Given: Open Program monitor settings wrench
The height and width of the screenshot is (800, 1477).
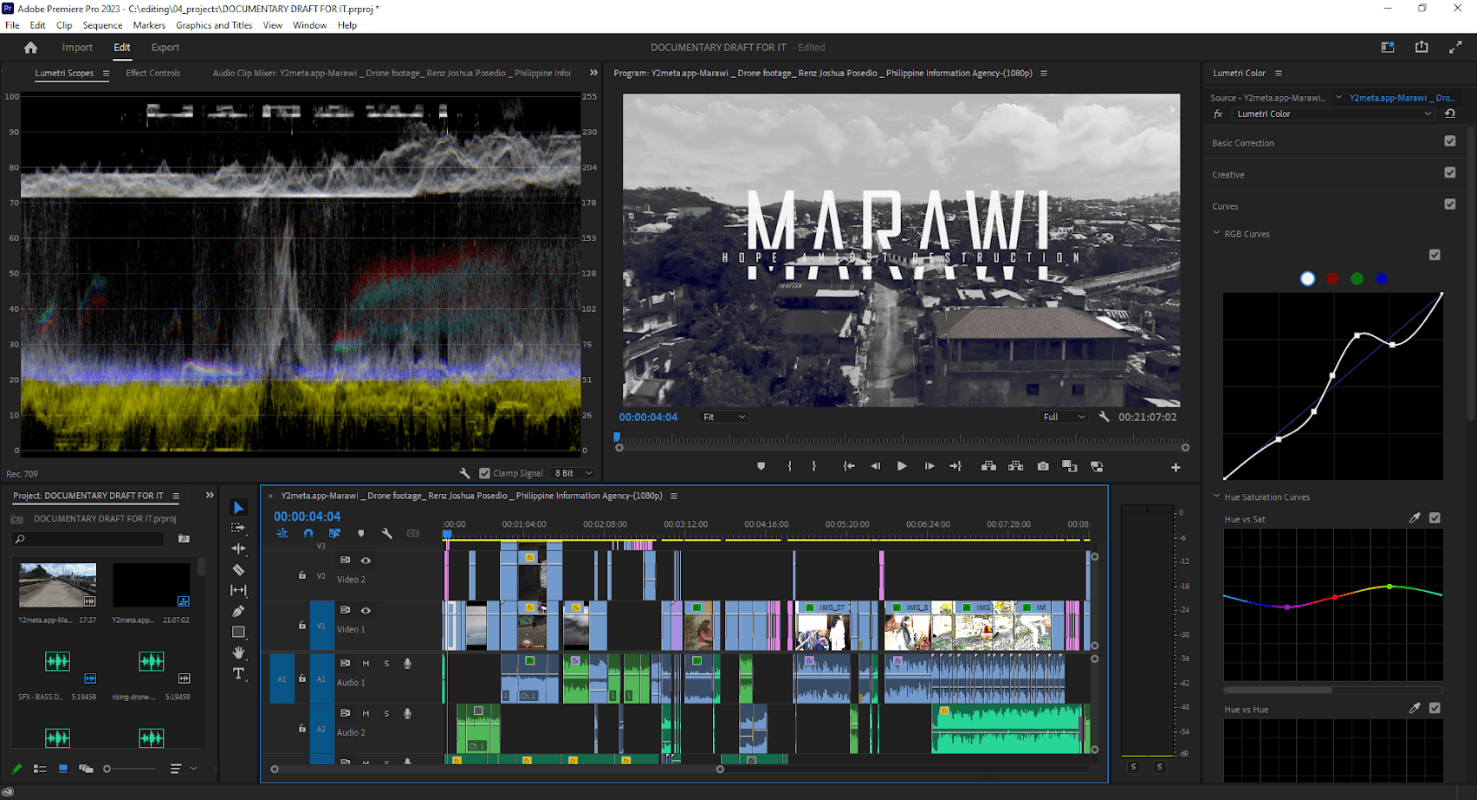Looking at the screenshot, I should (x=1104, y=417).
